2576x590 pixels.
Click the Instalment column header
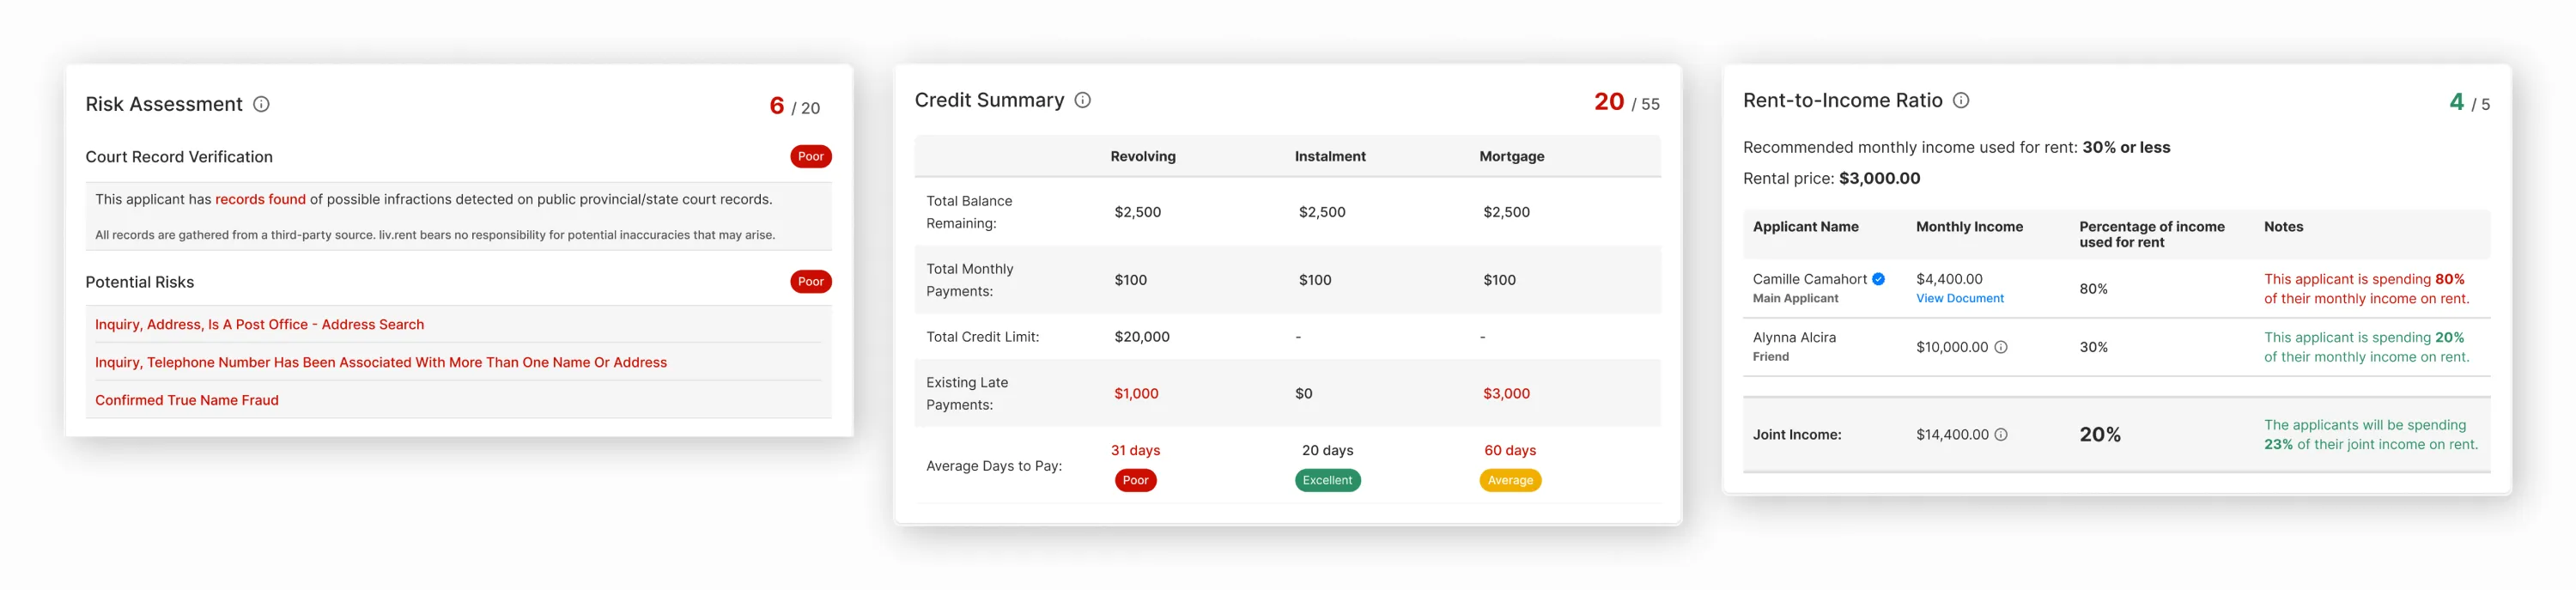pos(1330,156)
